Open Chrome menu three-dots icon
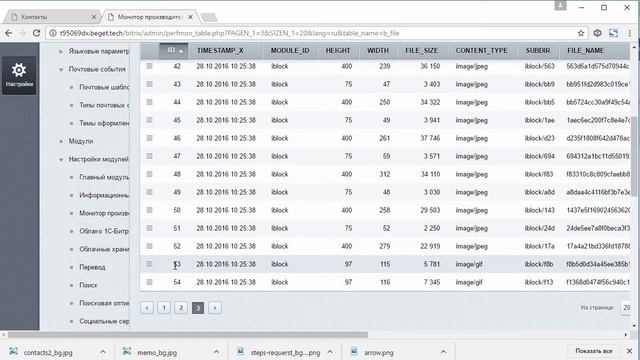 click(630, 33)
